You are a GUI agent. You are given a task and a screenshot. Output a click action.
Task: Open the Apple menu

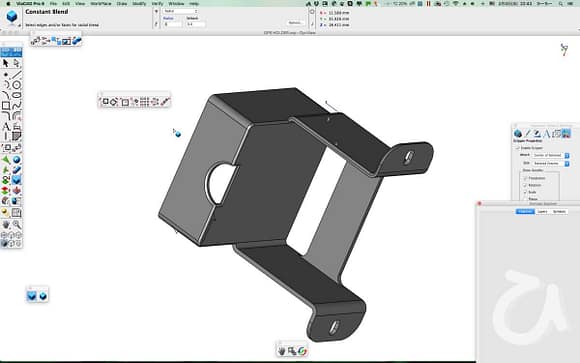click(x=8, y=3)
